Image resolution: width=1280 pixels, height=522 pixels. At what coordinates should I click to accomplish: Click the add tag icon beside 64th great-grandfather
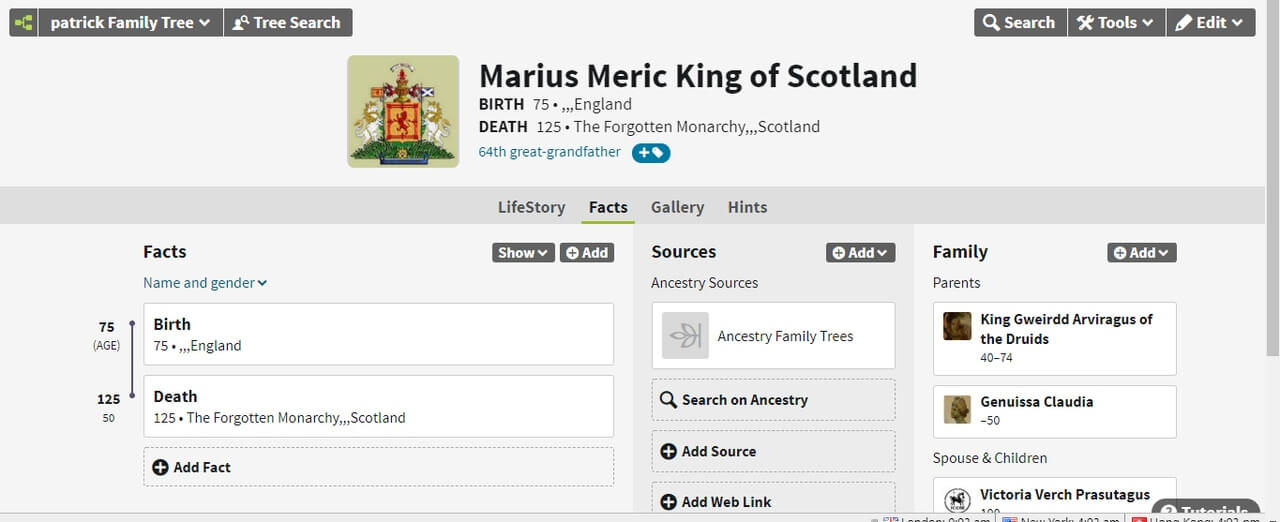(x=651, y=153)
